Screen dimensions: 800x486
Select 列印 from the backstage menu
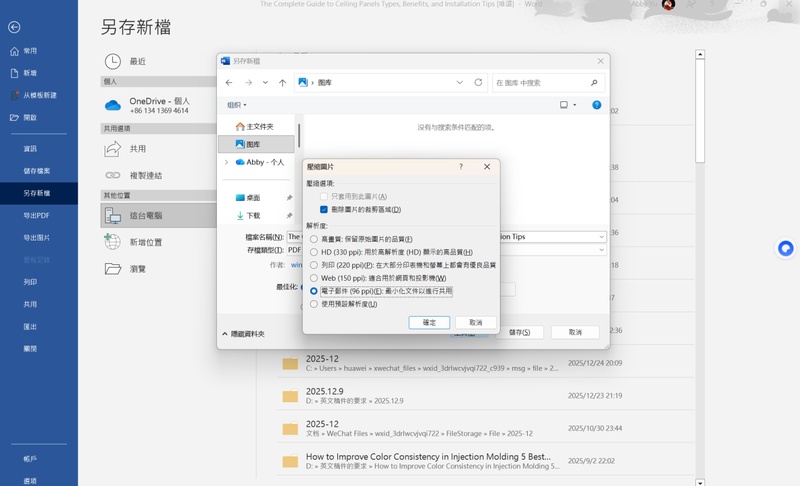30,282
